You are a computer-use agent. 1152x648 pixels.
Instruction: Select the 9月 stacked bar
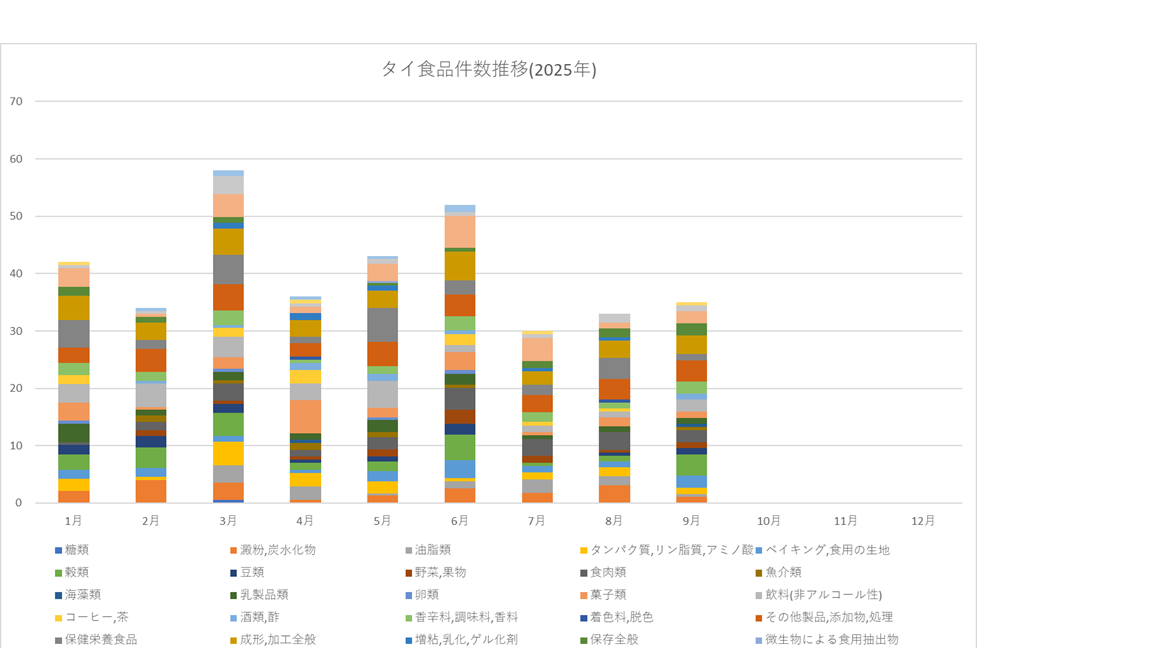pos(692,400)
